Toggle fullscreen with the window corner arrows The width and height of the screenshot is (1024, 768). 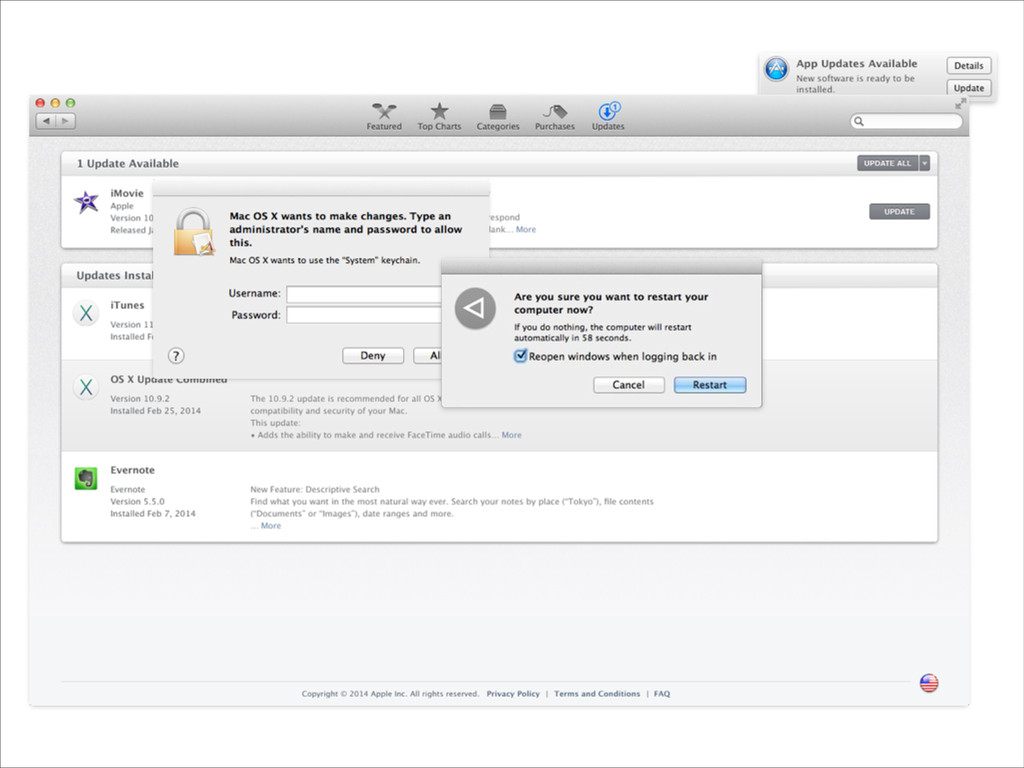point(960,104)
